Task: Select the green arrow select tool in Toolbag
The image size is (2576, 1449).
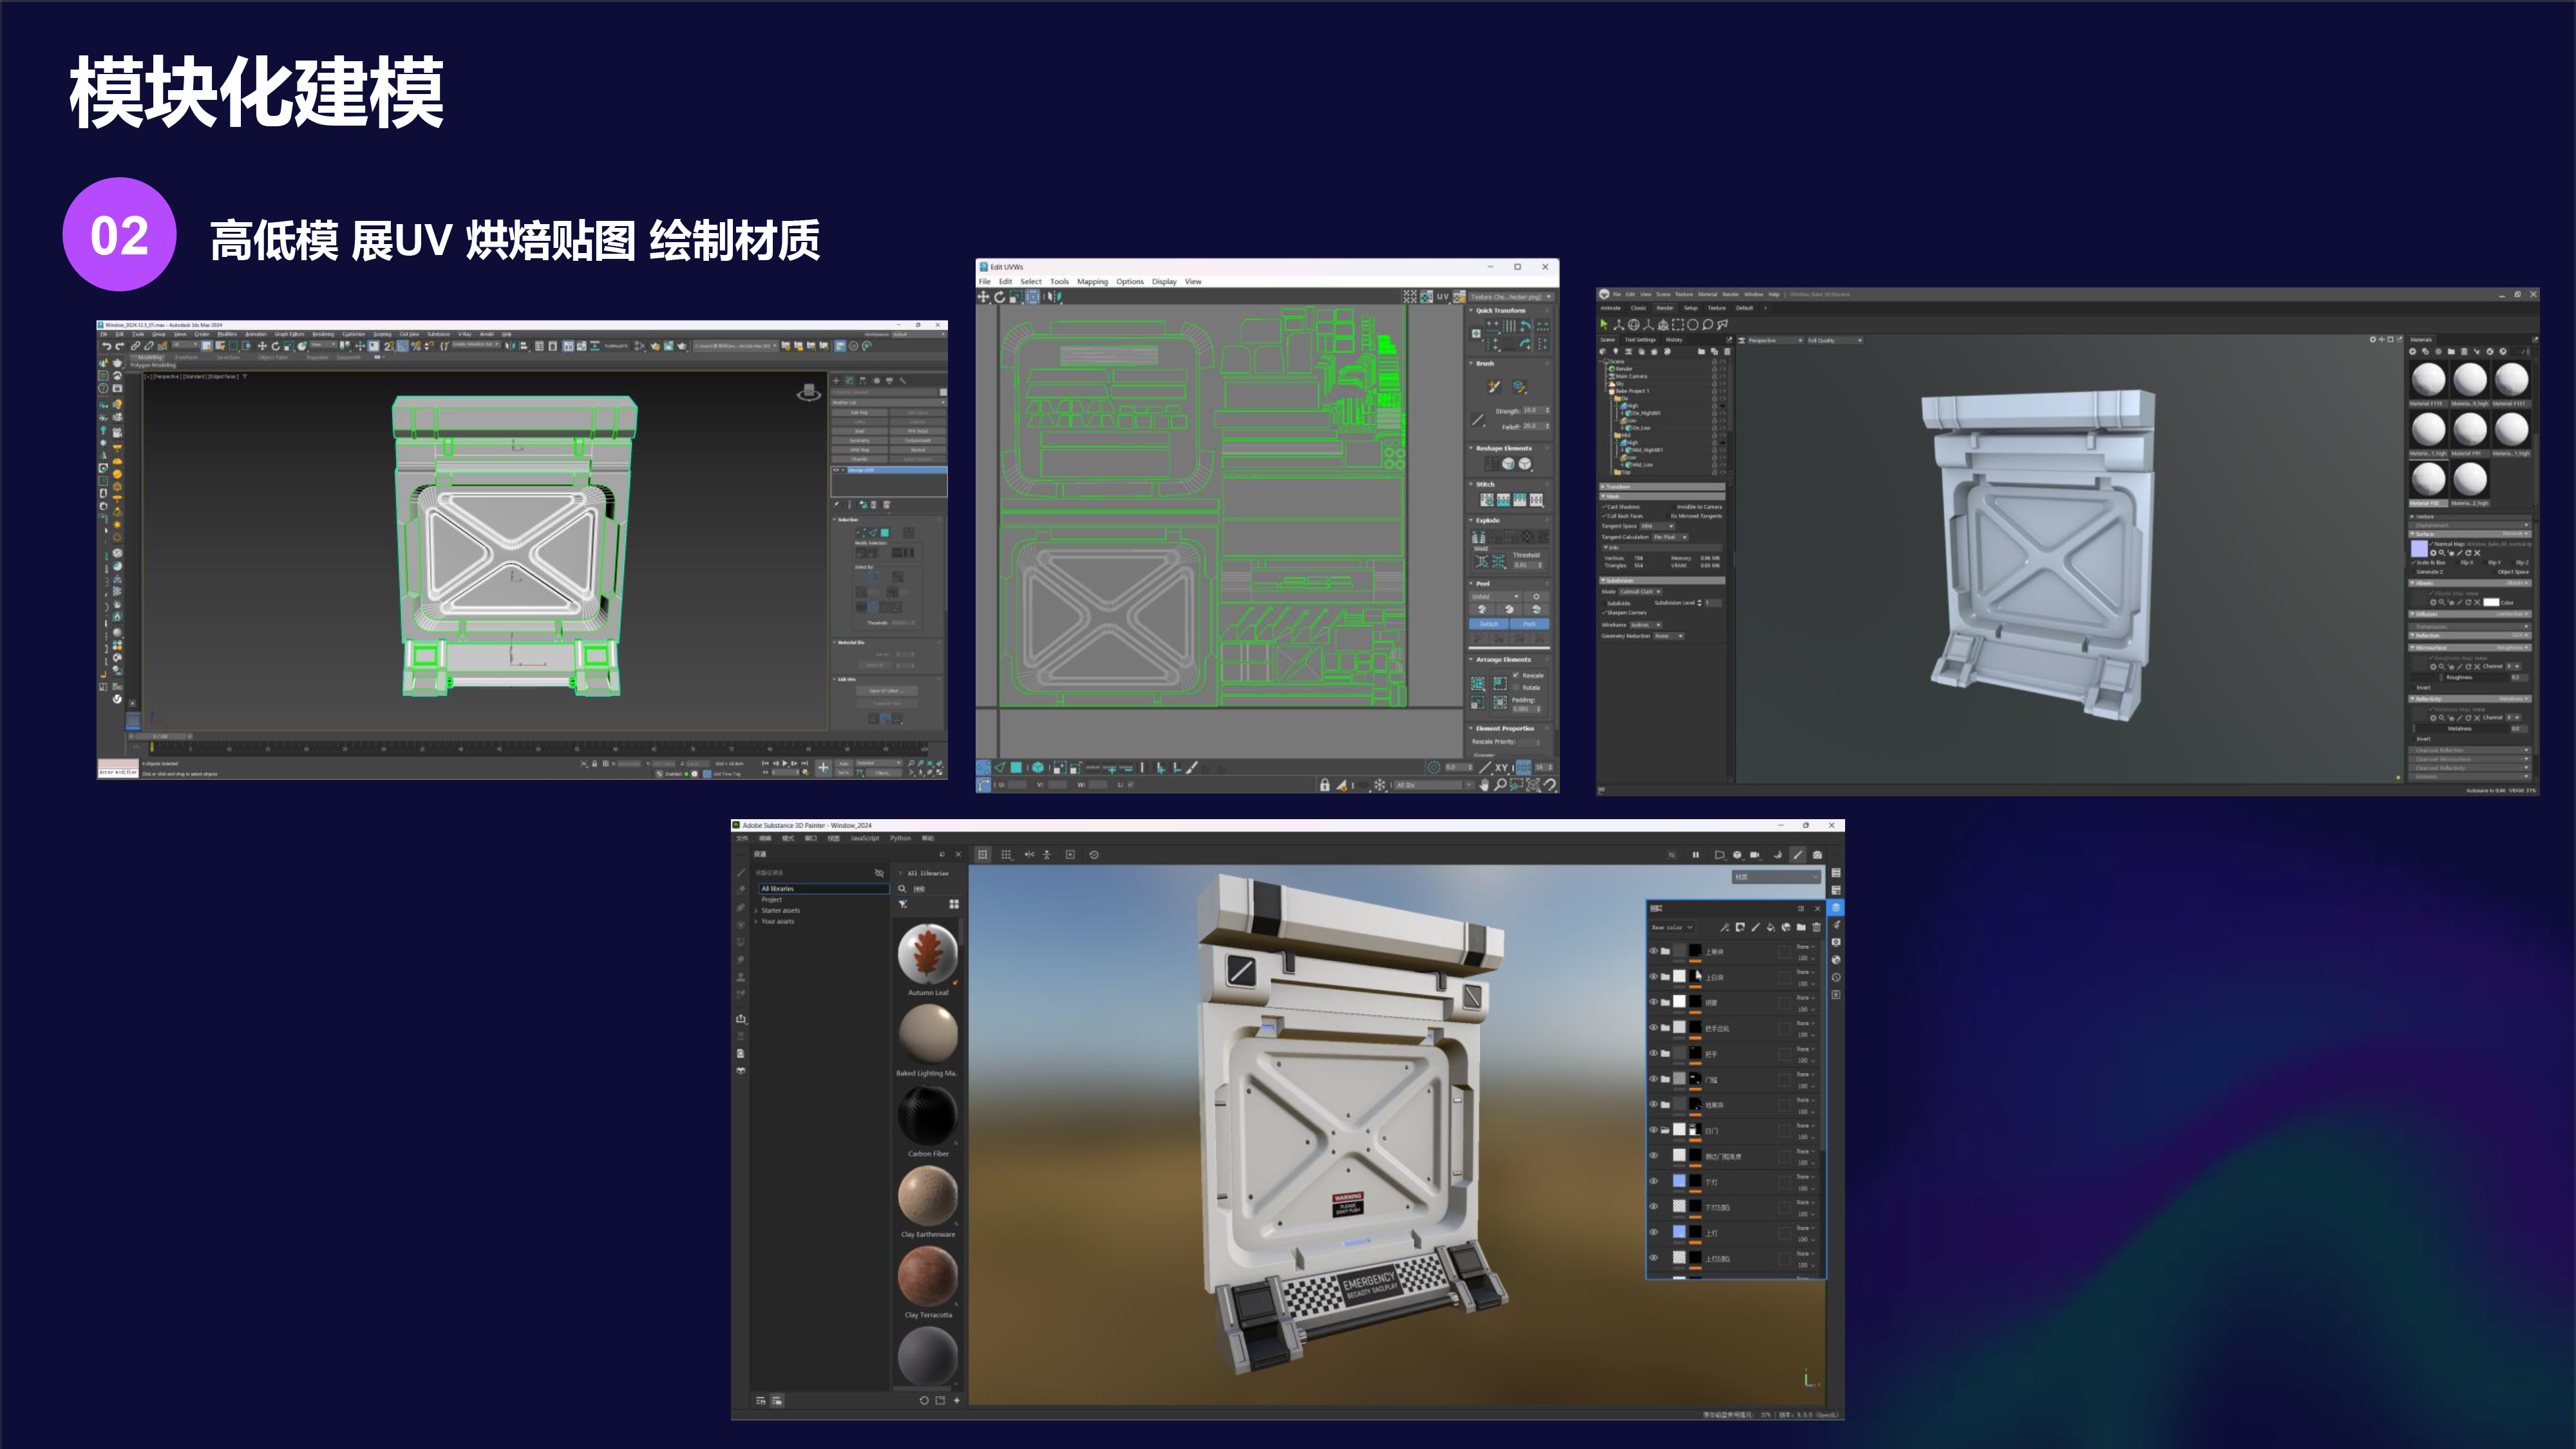Action: (x=1604, y=324)
